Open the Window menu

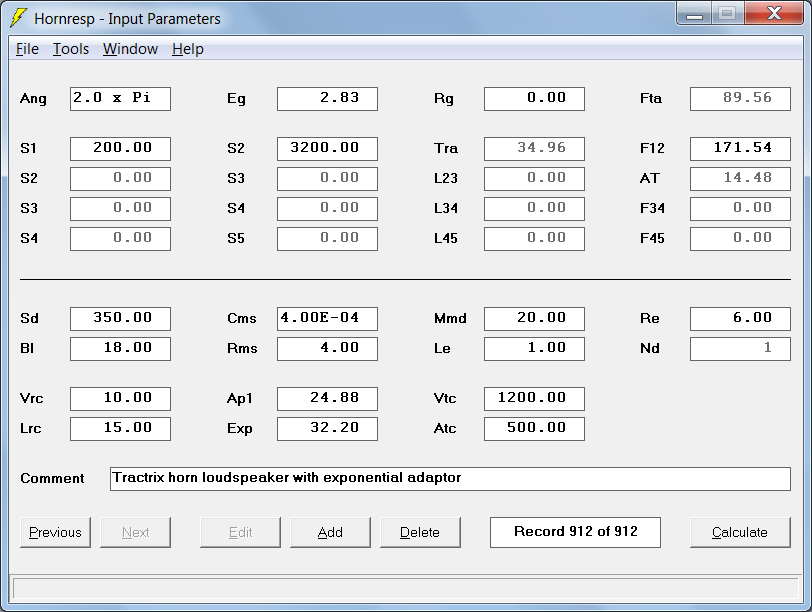130,49
